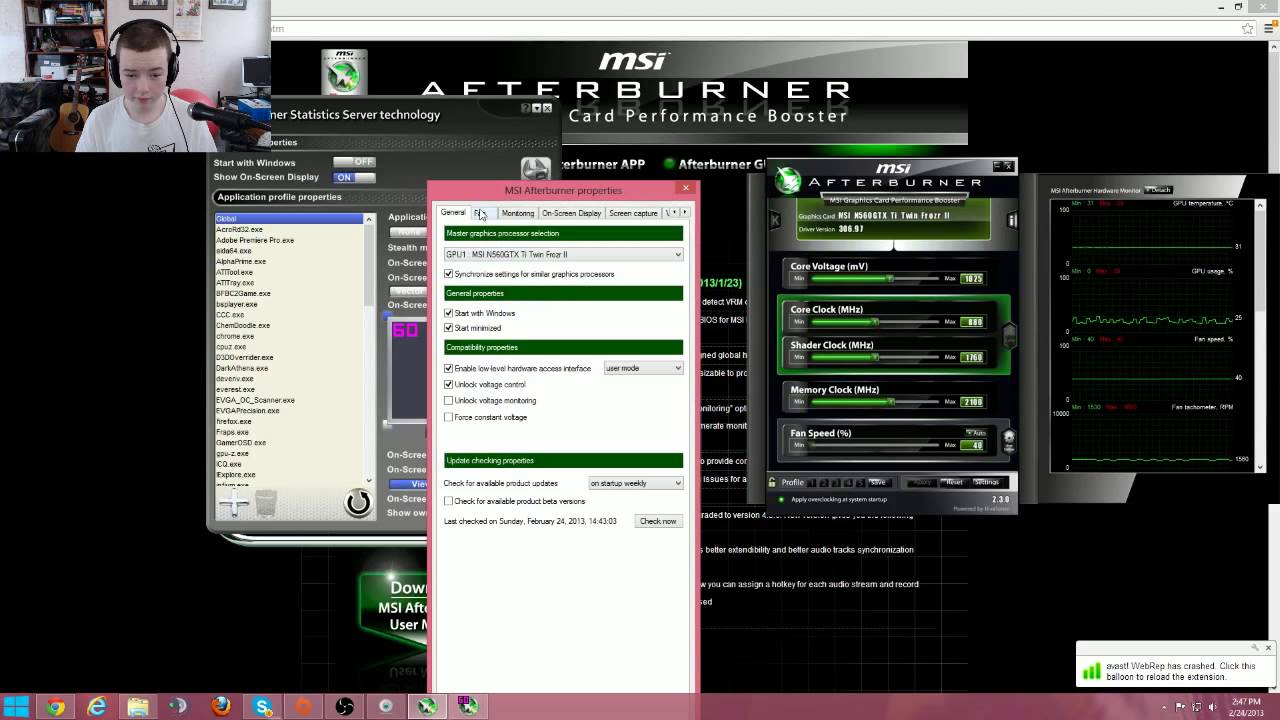Image resolution: width=1280 pixels, height=720 pixels.
Task: Switch to the On-Screen Display tab
Action: point(572,213)
